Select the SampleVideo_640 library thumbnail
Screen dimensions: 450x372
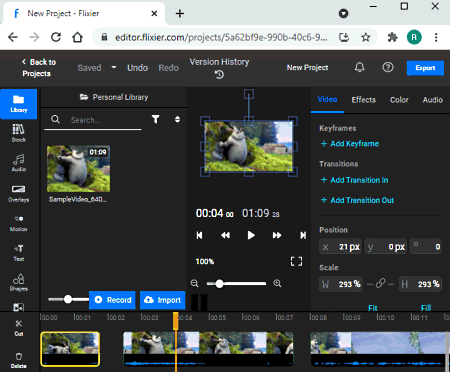pyautogui.click(x=78, y=169)
